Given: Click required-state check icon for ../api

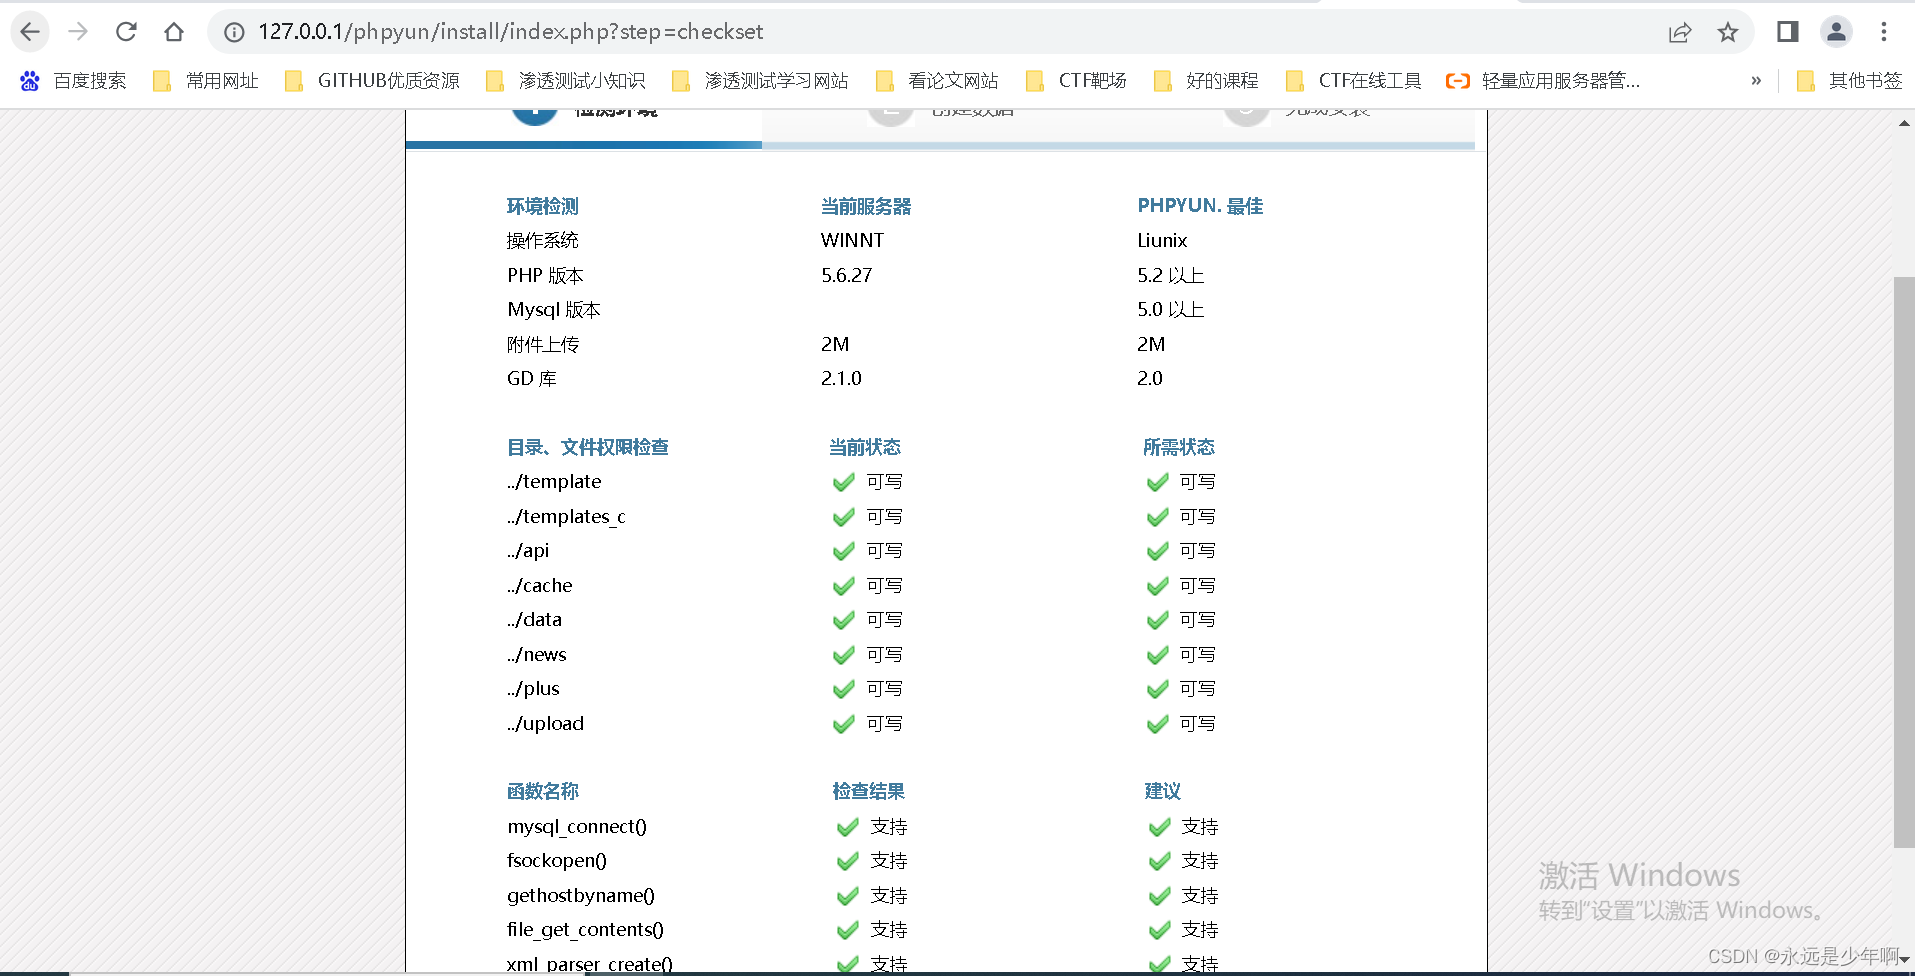Looking at the screenshot, I should pyautogui.click(x=1158, y=551).
